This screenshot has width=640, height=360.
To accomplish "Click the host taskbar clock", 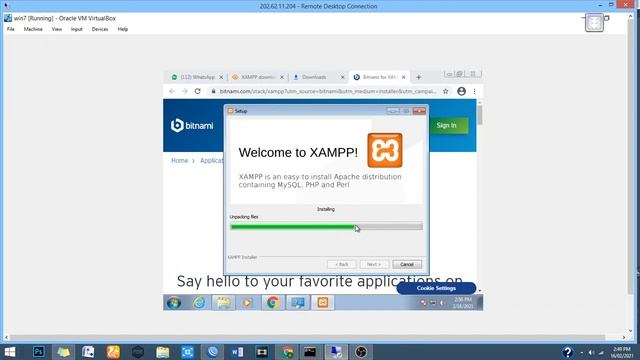I will pos(622,352).
